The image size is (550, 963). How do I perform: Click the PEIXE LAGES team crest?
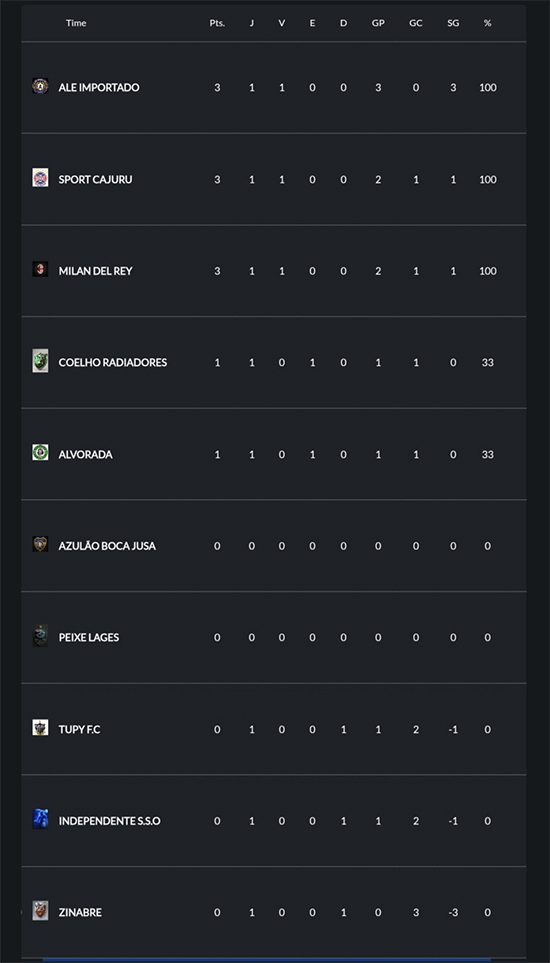[40, 636]
